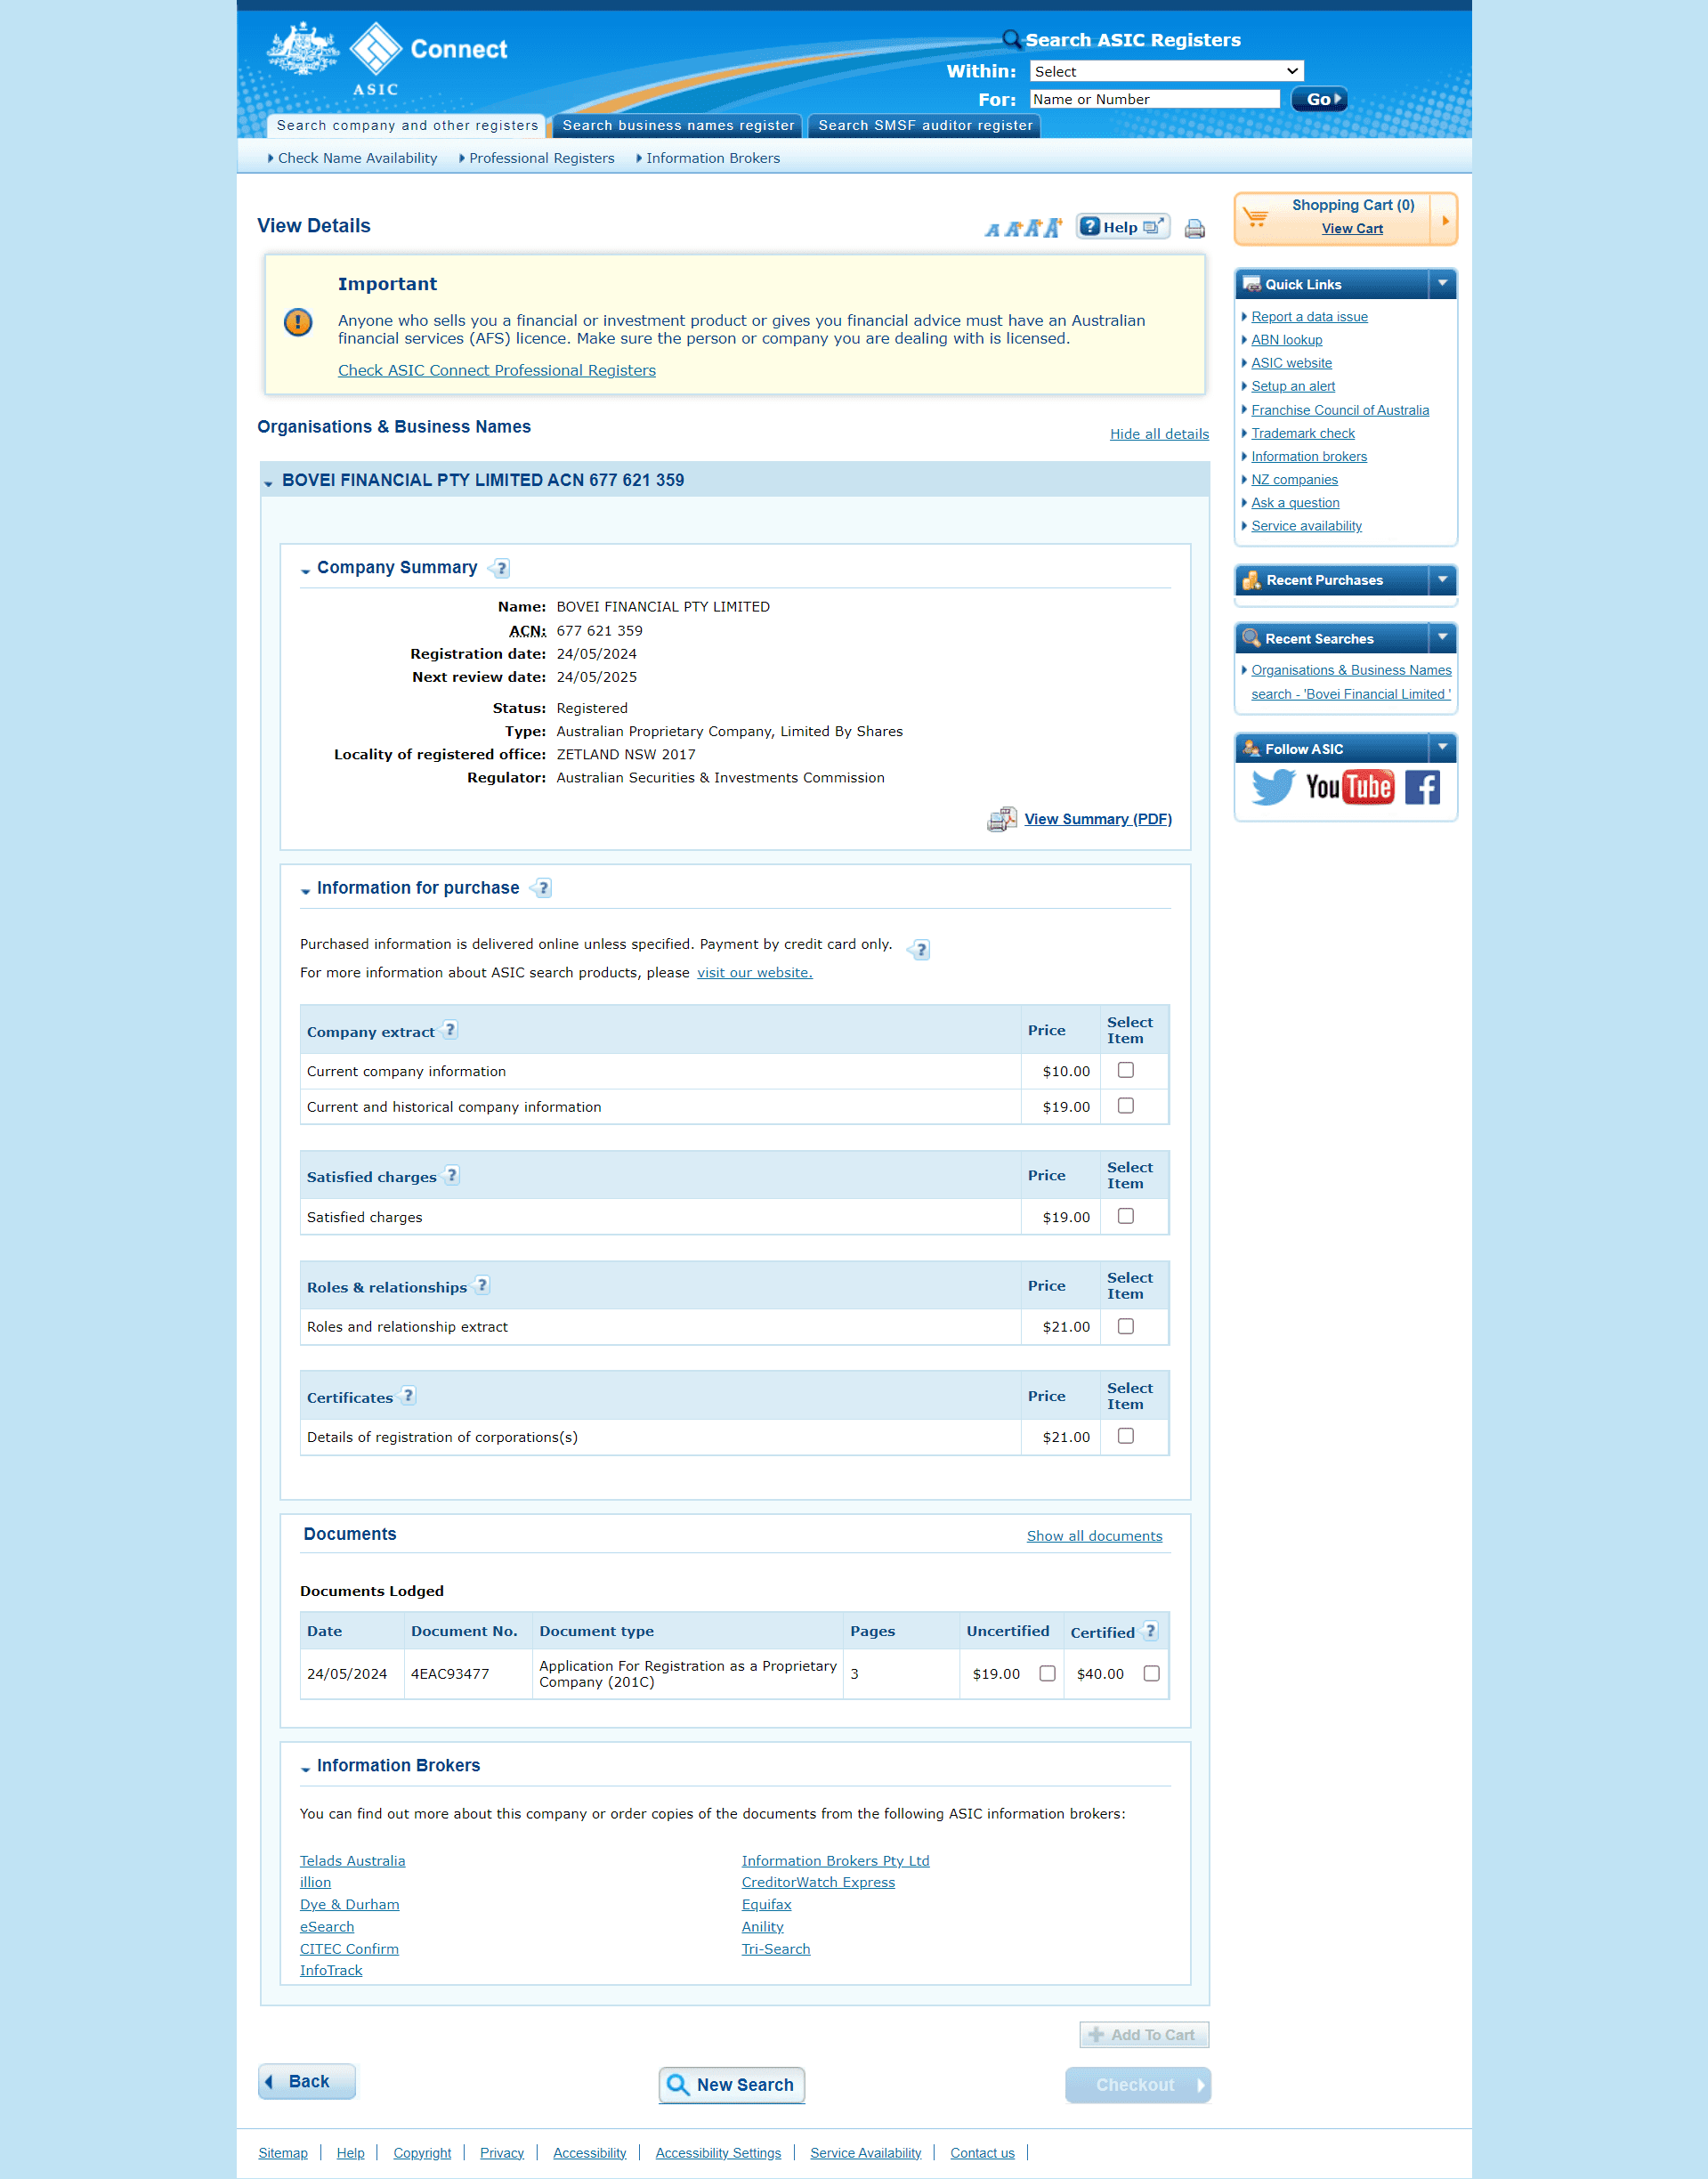This screenshot has height=2179, width=1708.
Task: Expand the Shopping Cart arrow
Action: pyautogui.click(x=1445, y=220)
